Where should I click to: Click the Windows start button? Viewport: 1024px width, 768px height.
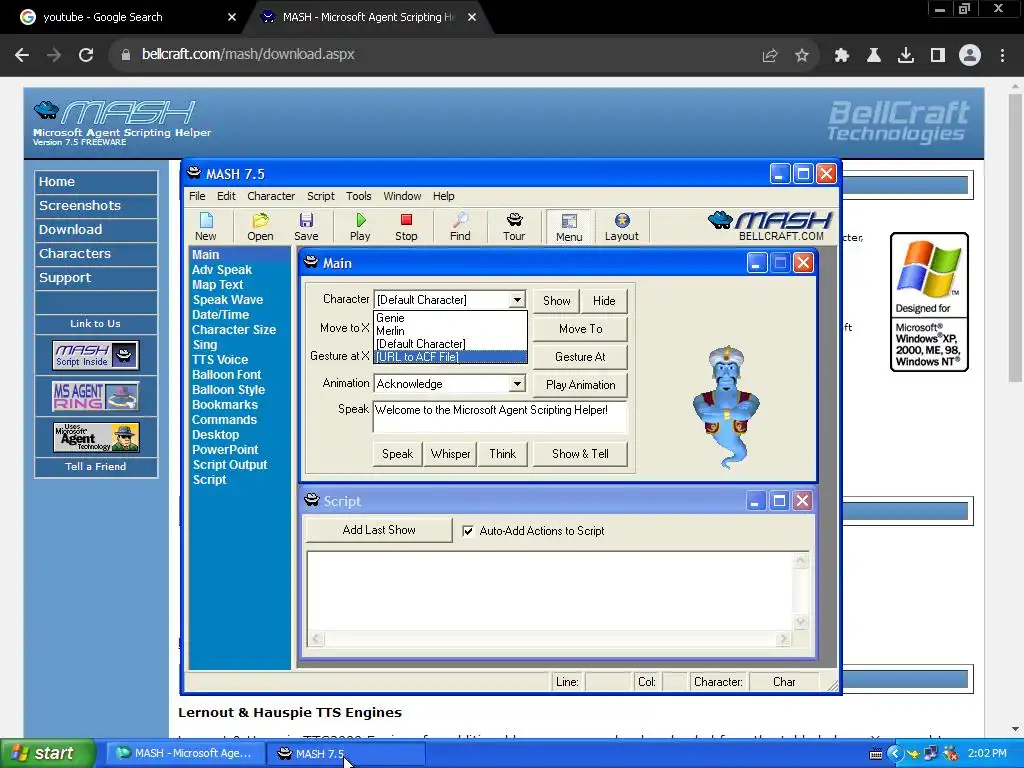(47, 753)
